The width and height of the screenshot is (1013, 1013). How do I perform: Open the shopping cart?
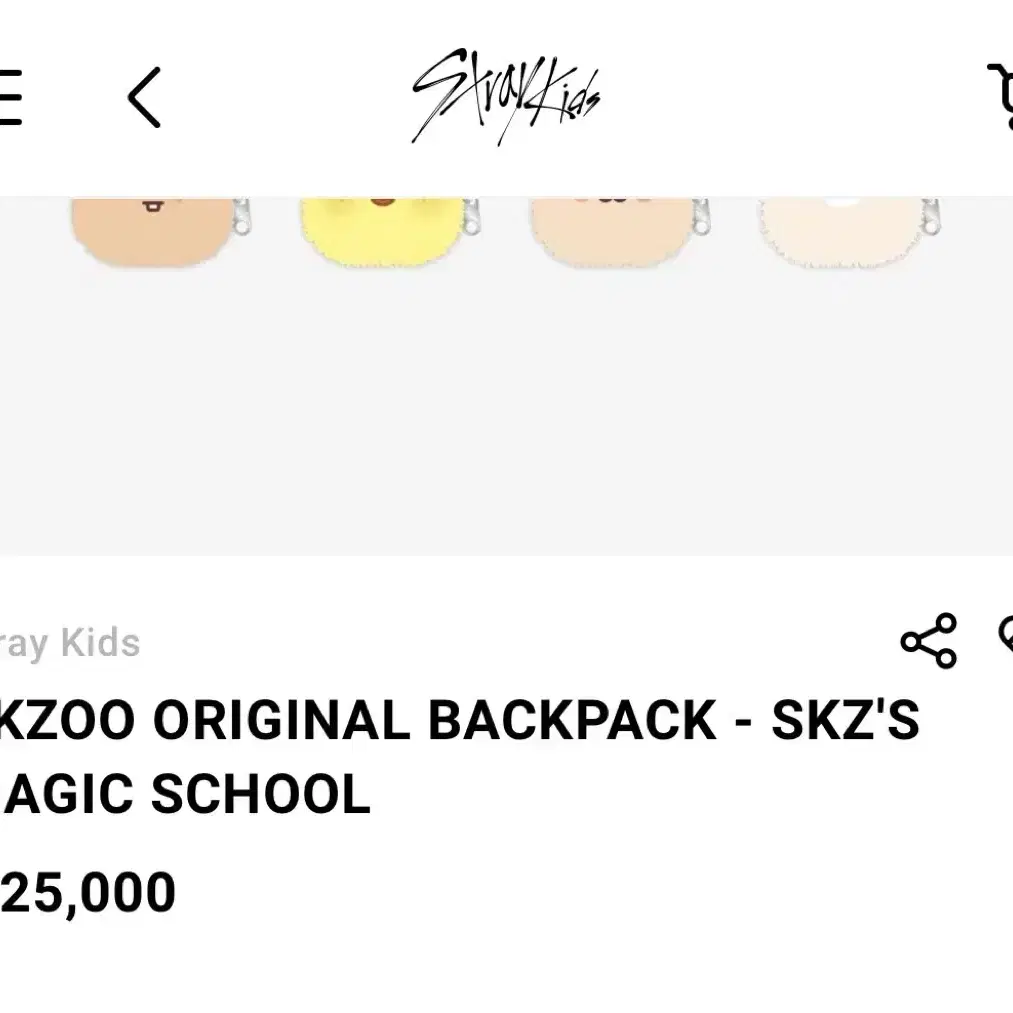click(x=1001, y=96)
